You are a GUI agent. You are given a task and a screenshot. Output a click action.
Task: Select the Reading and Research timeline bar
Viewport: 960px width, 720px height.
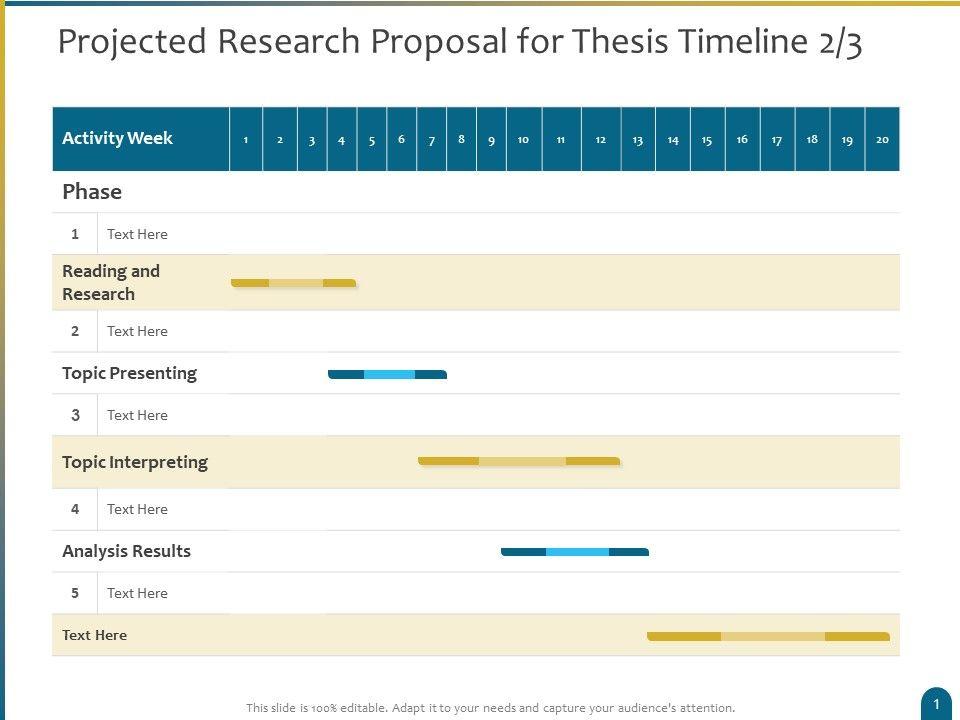tap(294, 283)
